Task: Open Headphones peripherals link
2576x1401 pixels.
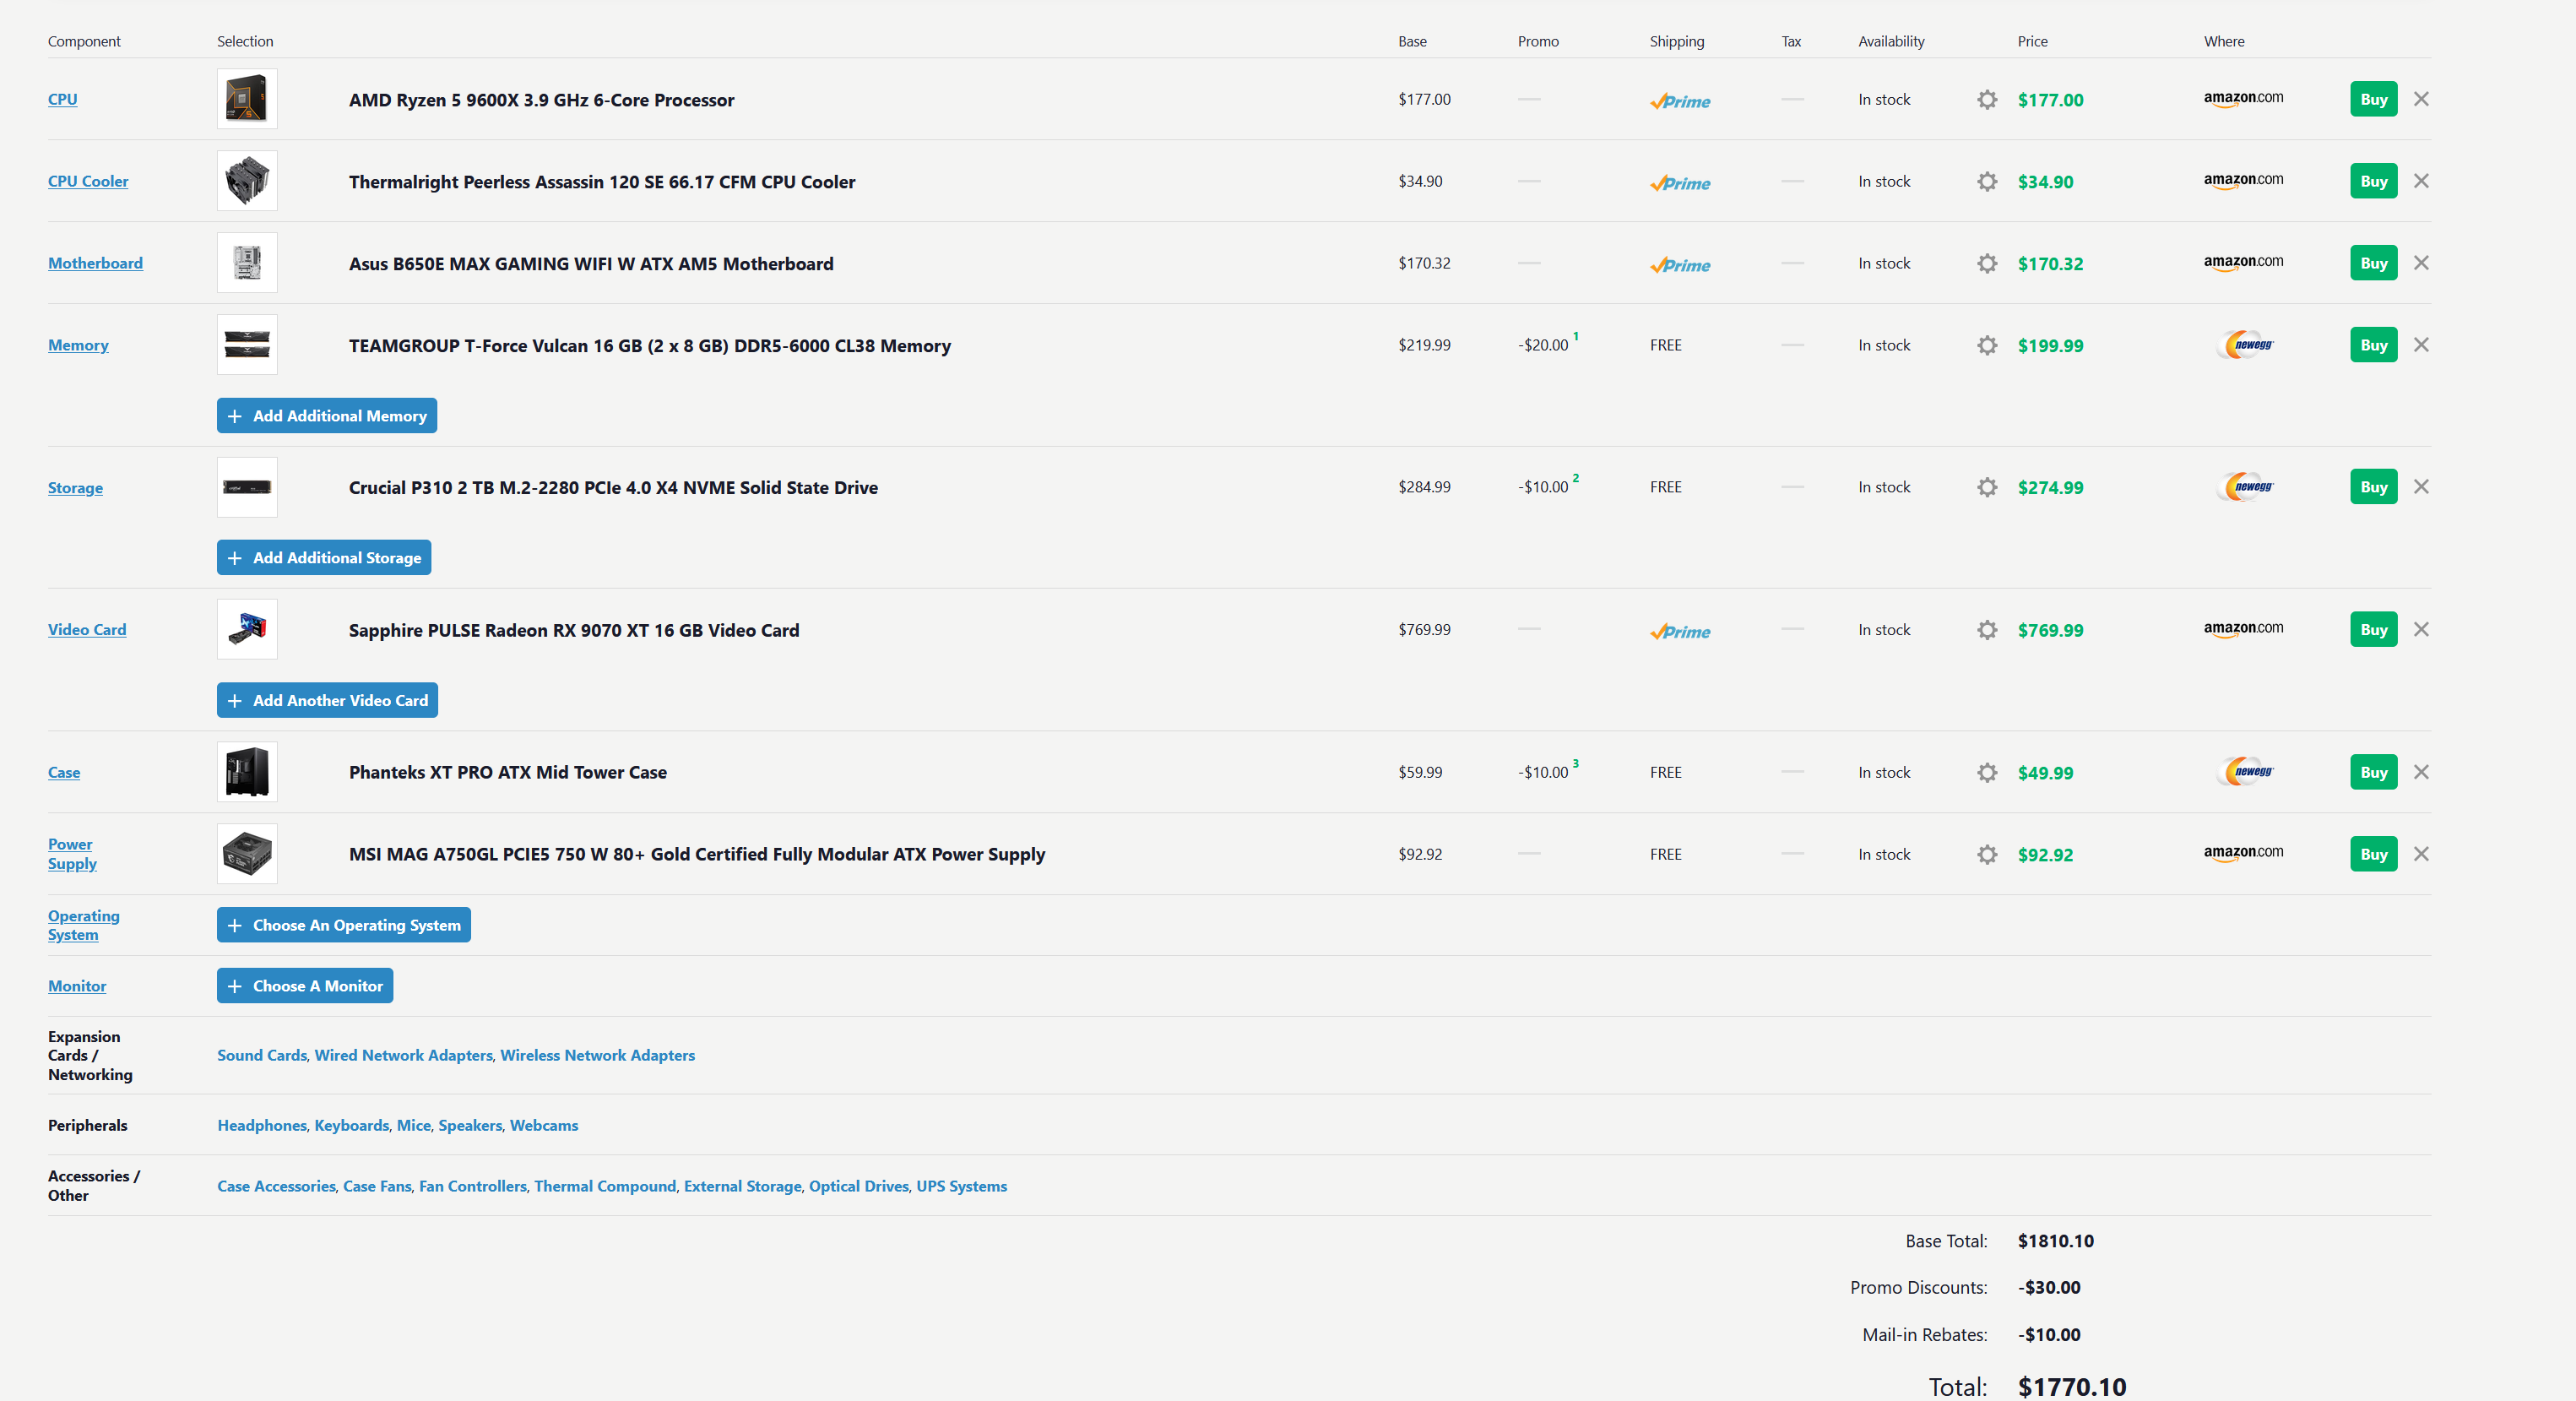Action: pyautogui.click(x=262, y=1125)
